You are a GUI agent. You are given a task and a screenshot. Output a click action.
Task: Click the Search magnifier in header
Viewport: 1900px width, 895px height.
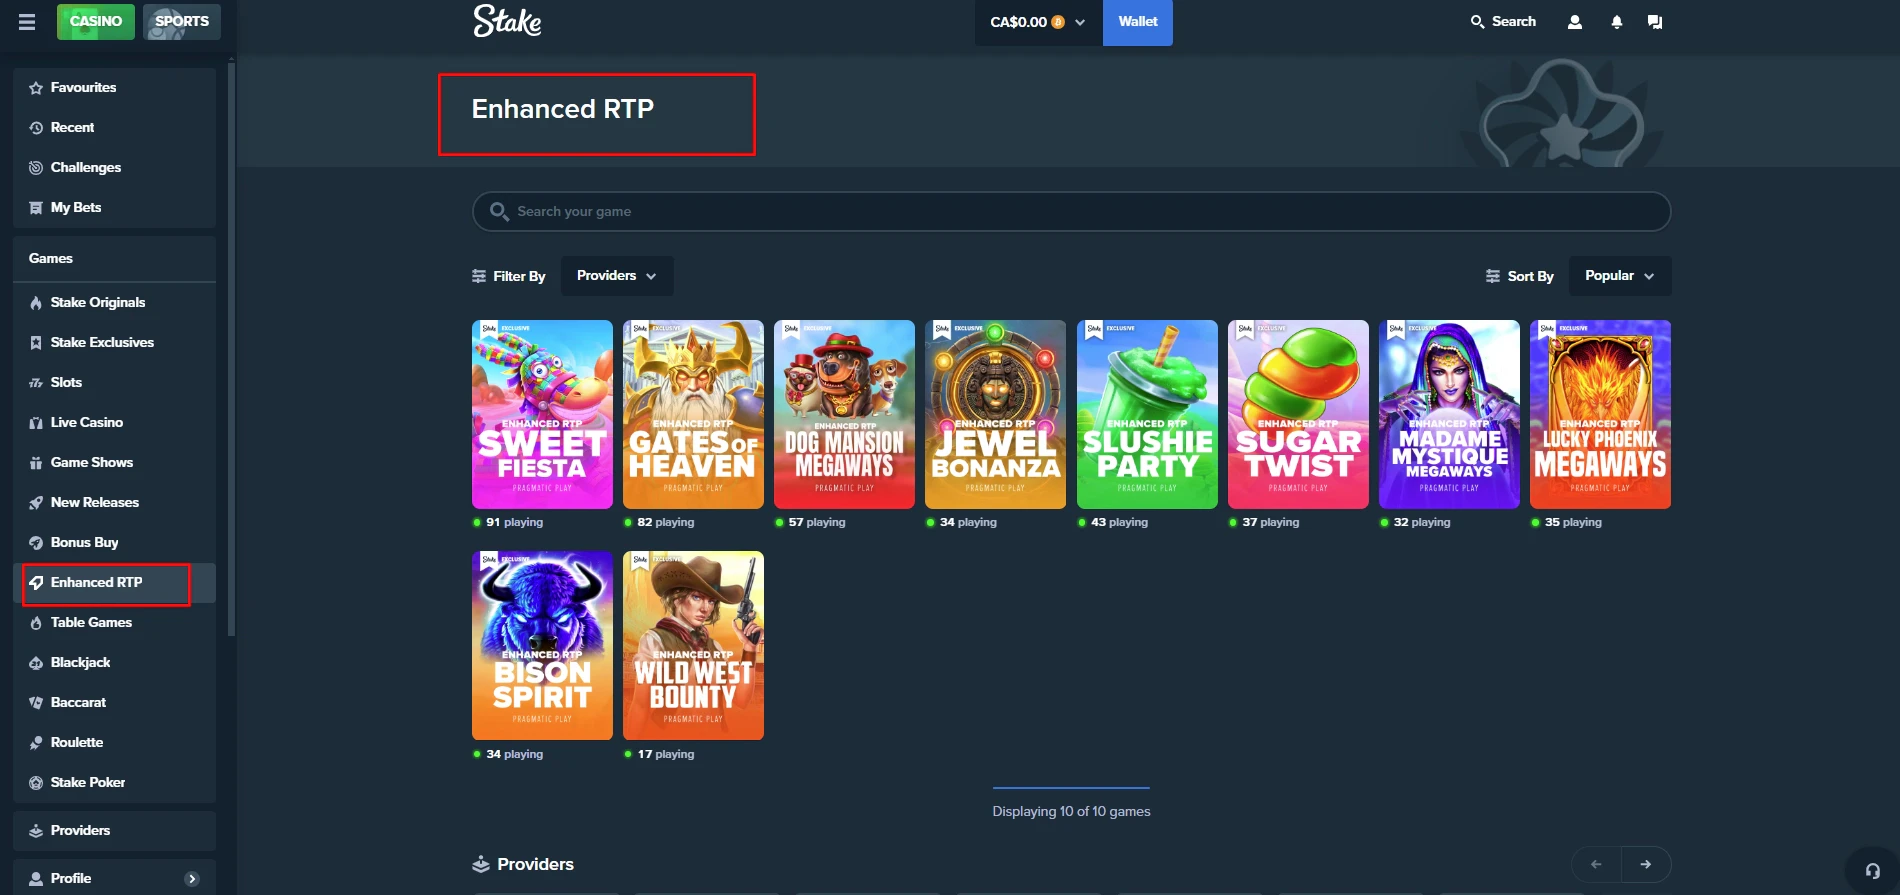point(1477,22)
